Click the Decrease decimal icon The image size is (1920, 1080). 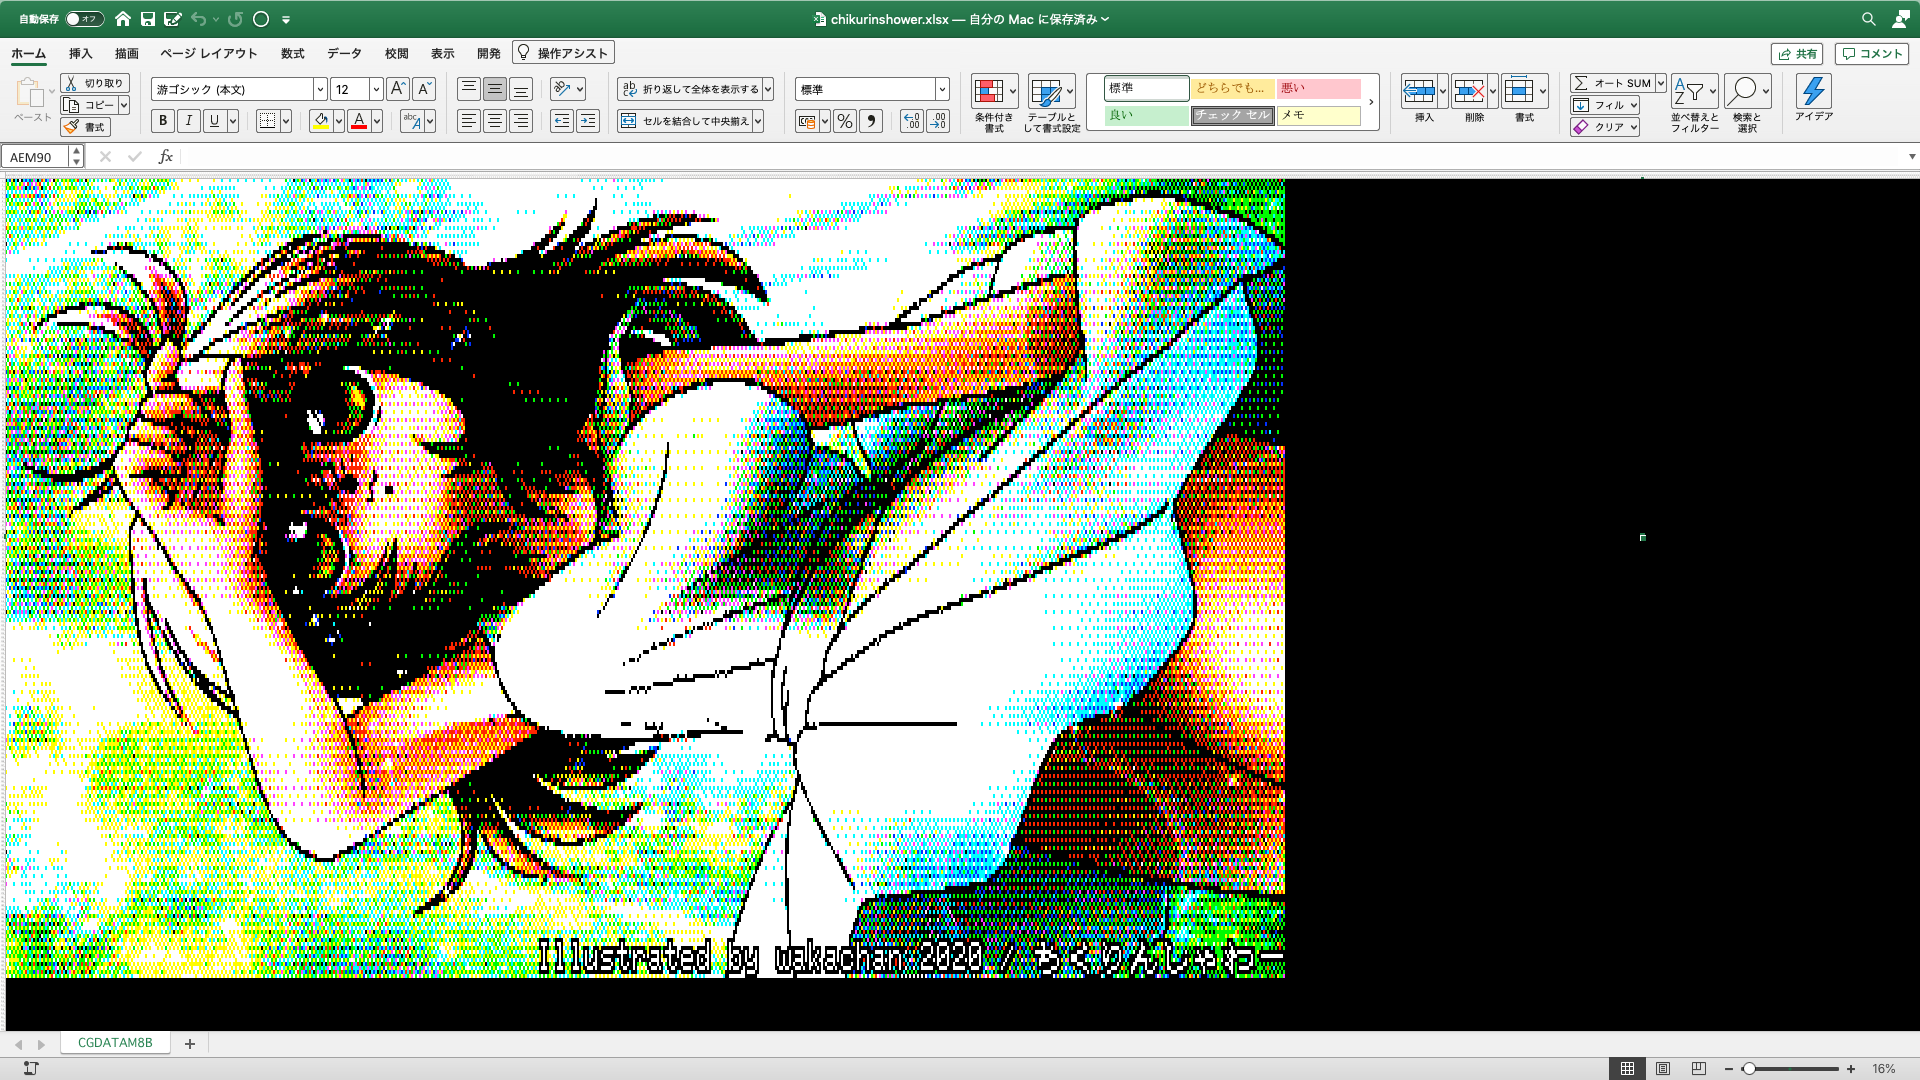937,121
